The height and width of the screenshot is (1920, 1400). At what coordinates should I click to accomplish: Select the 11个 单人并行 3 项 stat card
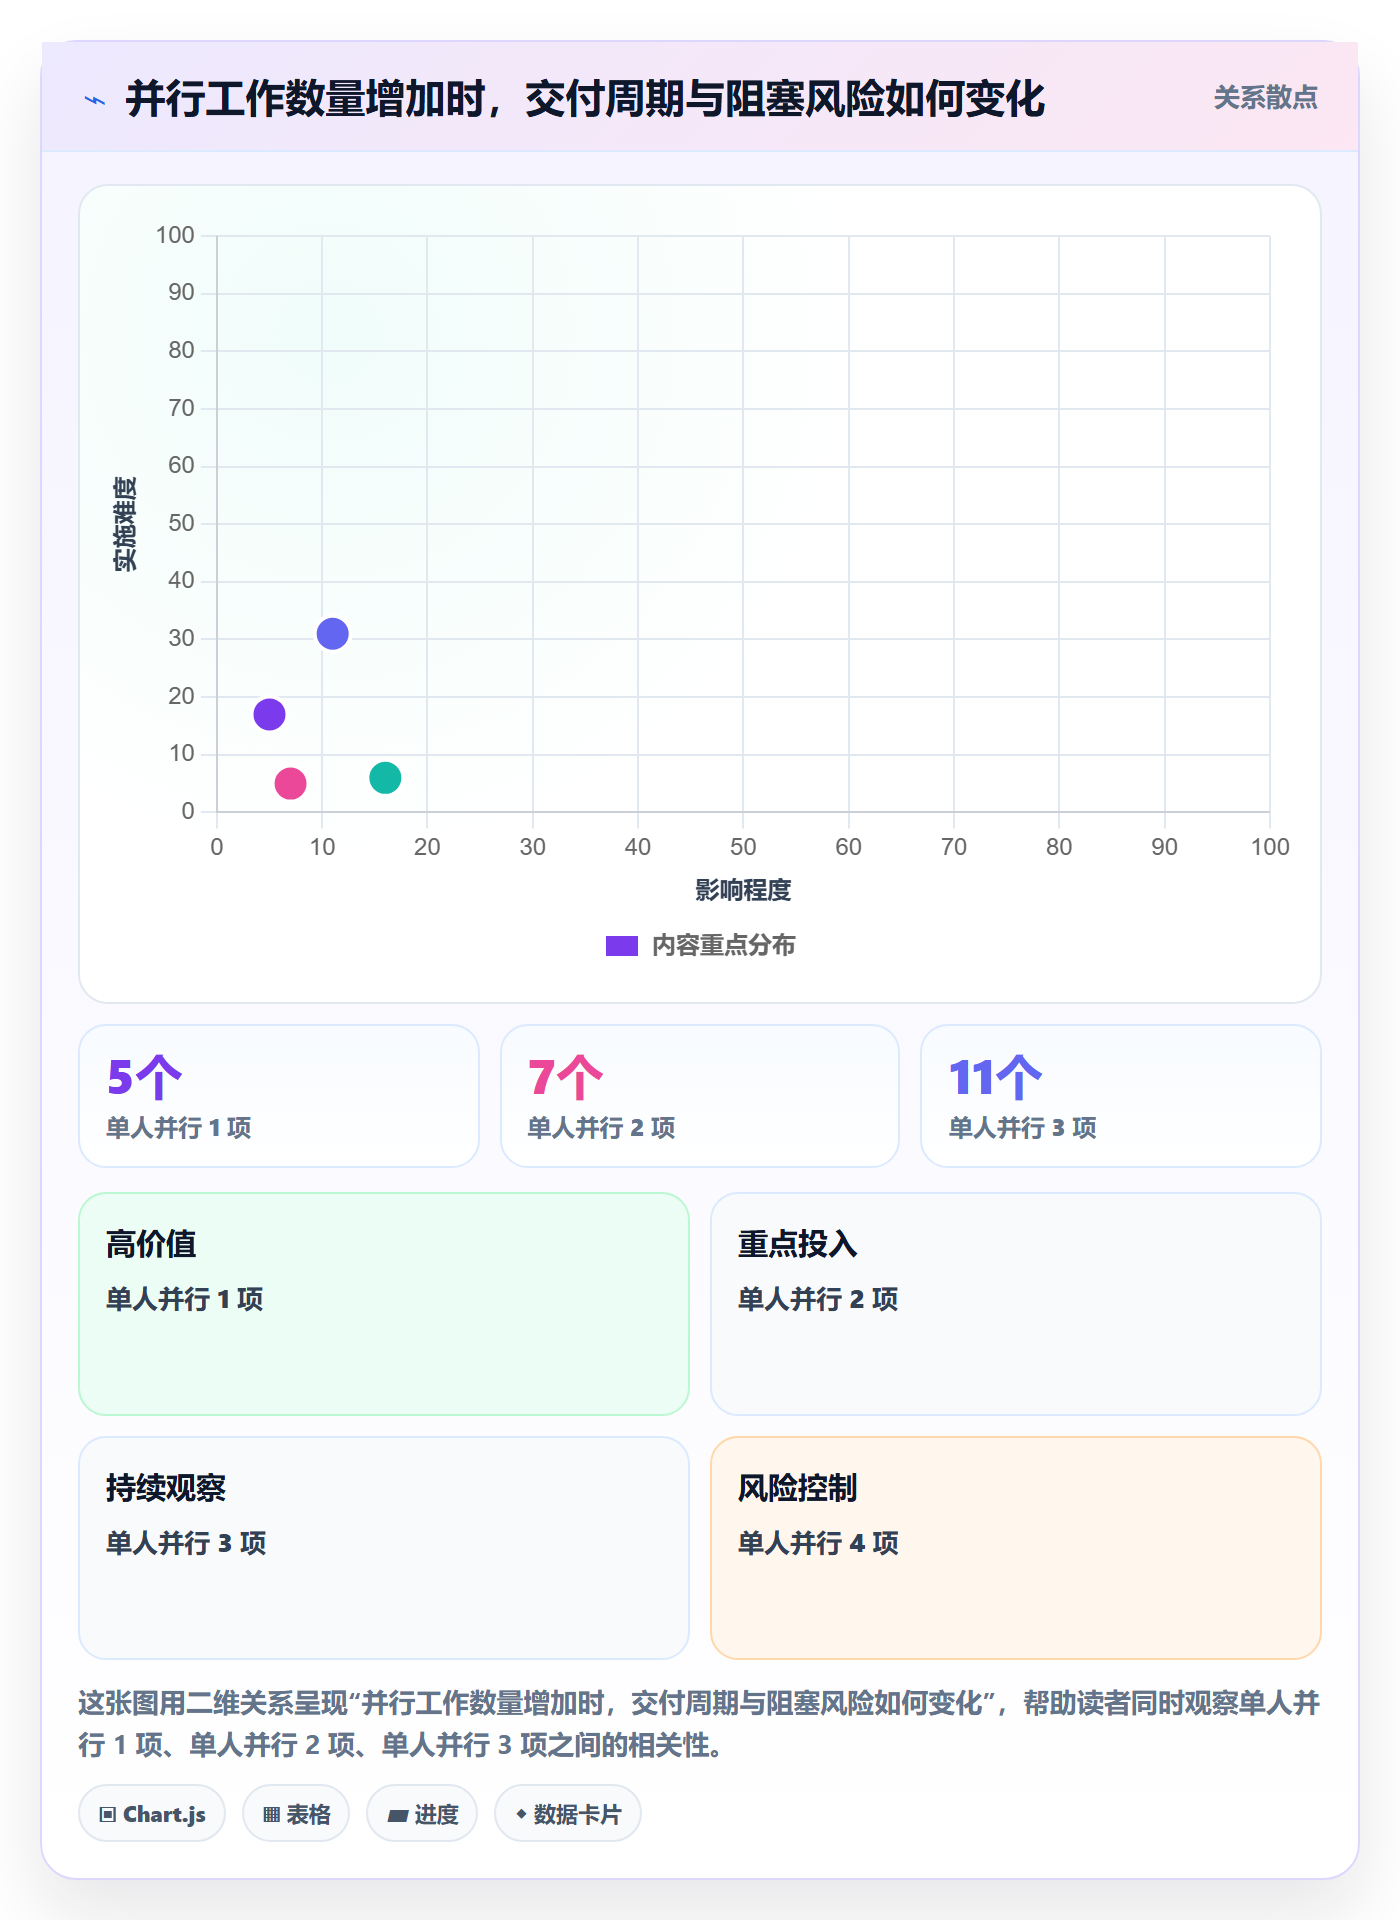tap(1121, 1096)
